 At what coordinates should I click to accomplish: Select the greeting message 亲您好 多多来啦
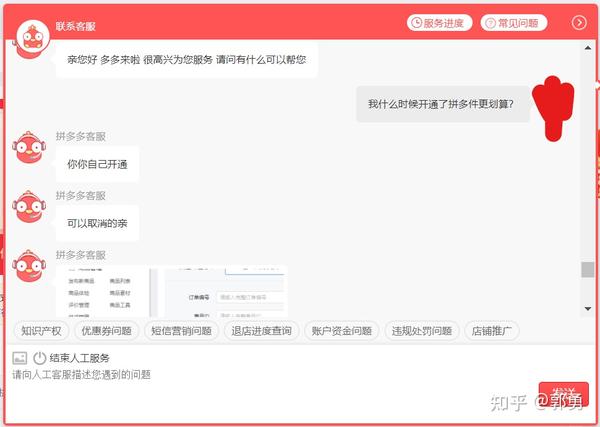pyautogui.click(x=186, y=60)
